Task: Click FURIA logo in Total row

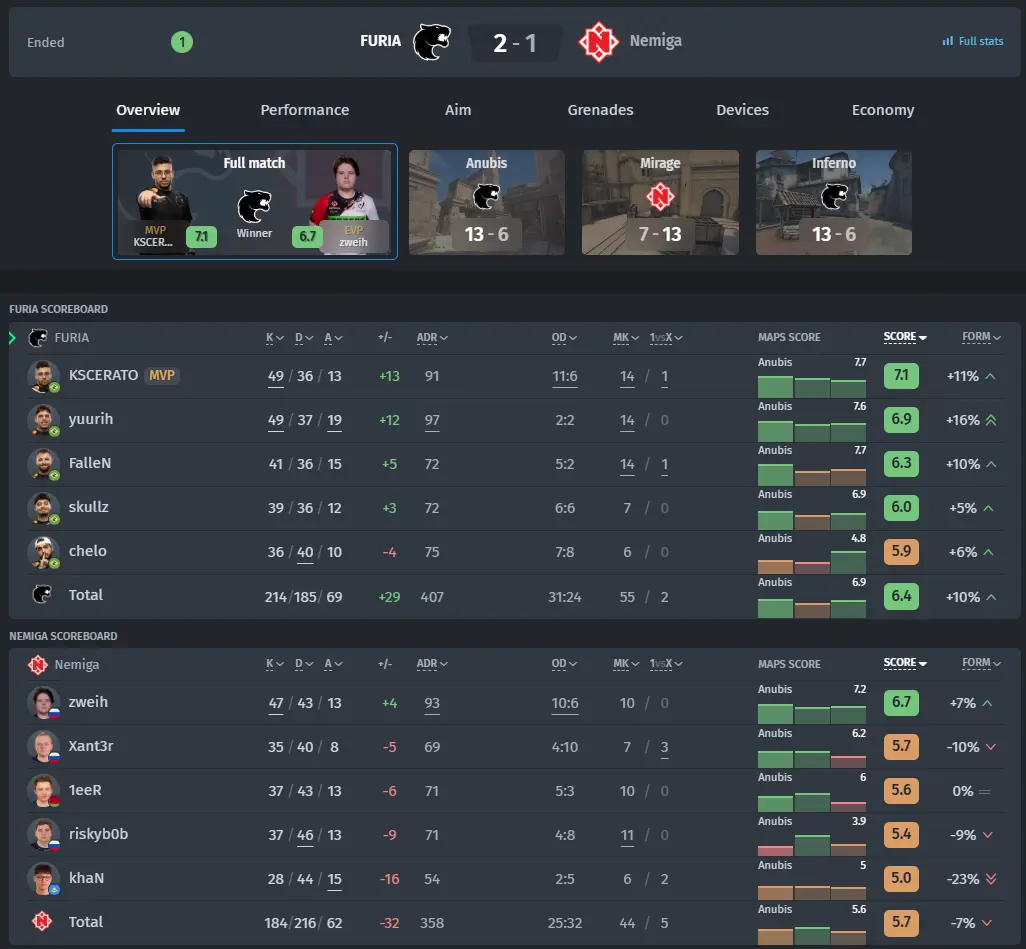Action: 42,594
